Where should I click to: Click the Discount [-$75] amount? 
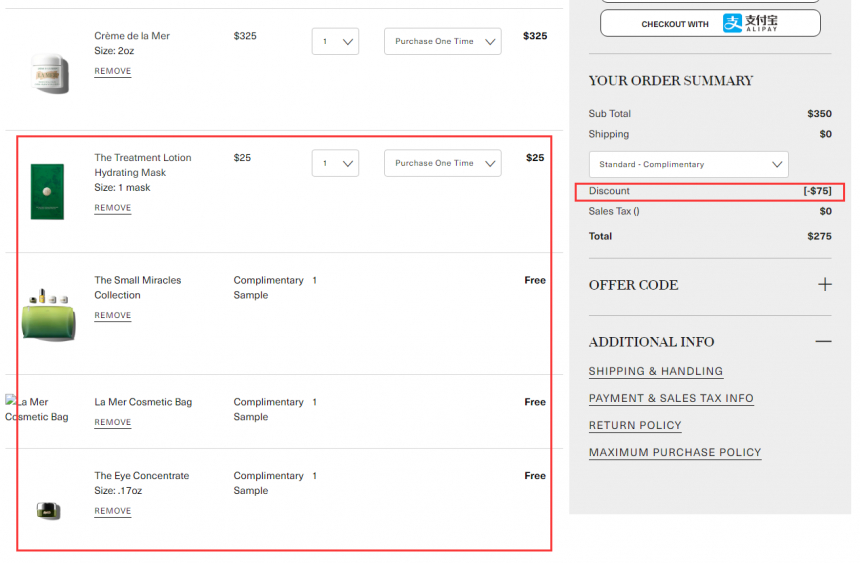817,191
